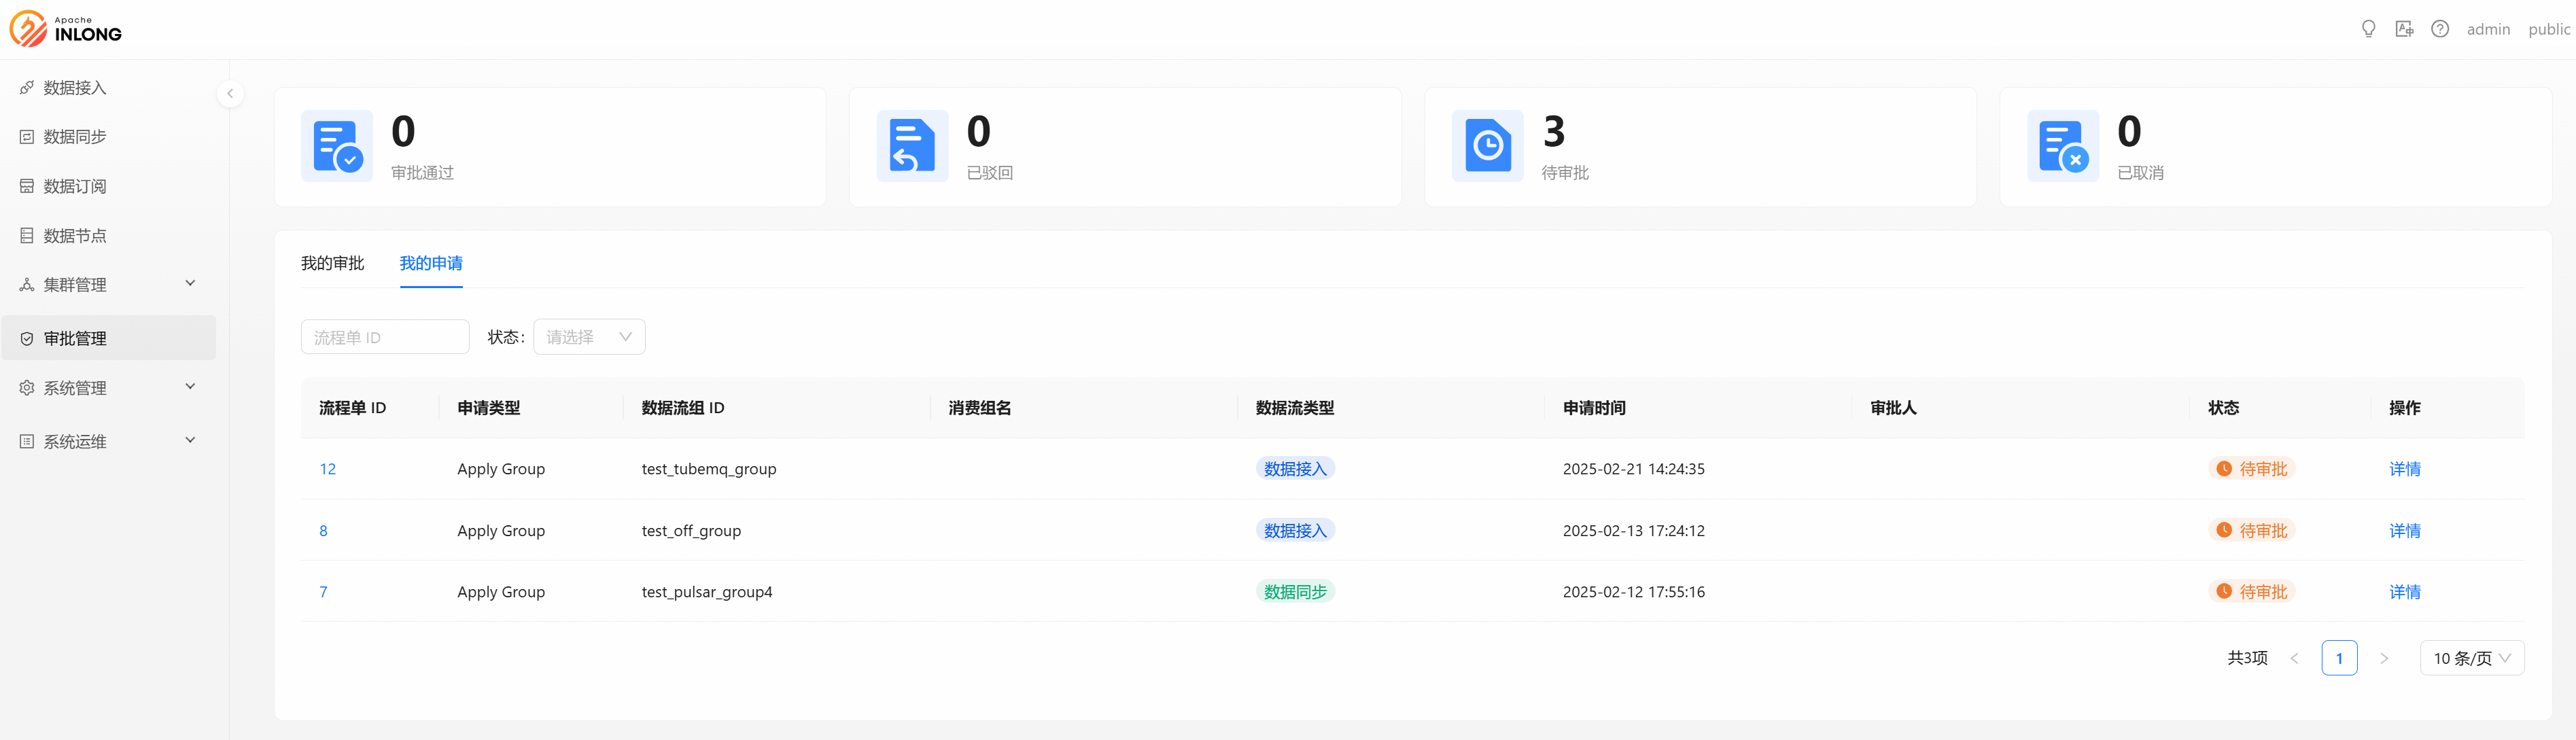
Task: Click the help question mark icon
Action: [x=2440, y=29]
